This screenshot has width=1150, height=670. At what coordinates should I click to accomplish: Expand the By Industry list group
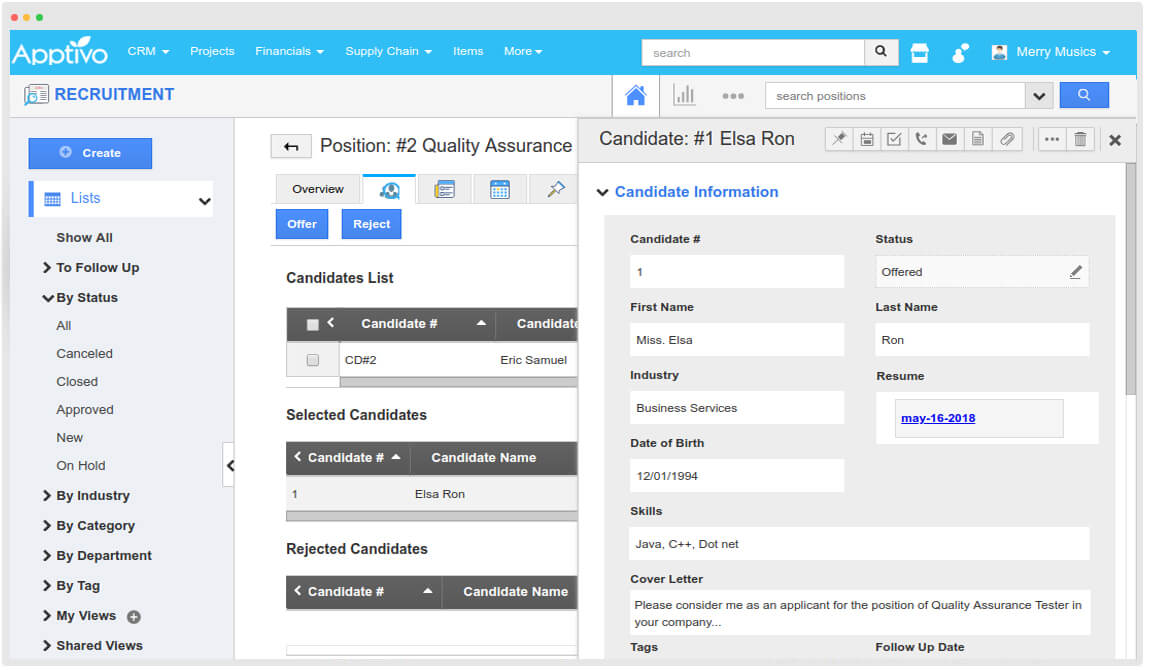(x=92, y=496)
